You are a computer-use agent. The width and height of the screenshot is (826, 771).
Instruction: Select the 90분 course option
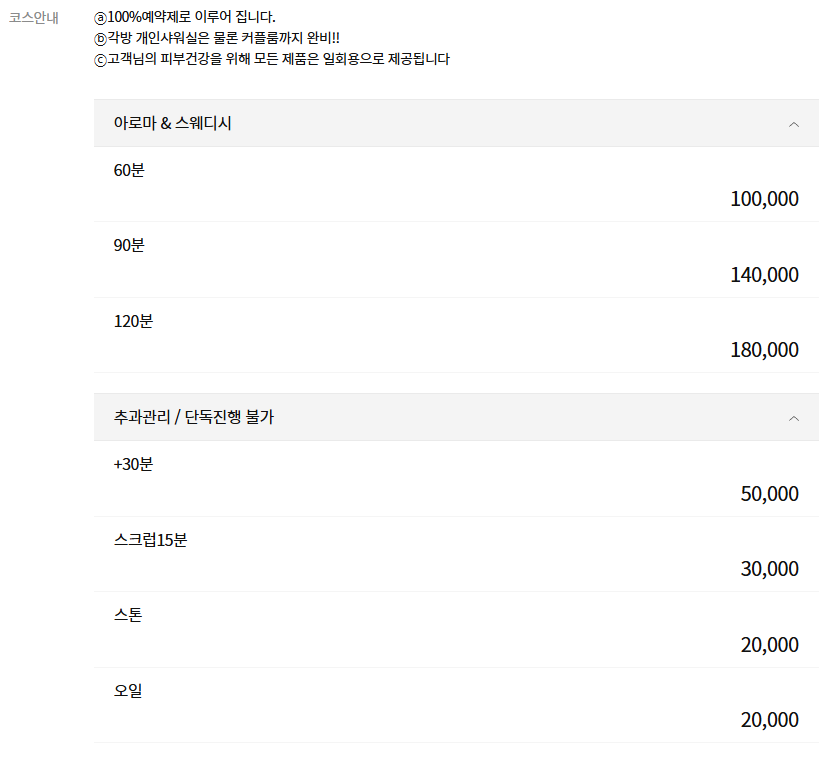coord(129,245)
